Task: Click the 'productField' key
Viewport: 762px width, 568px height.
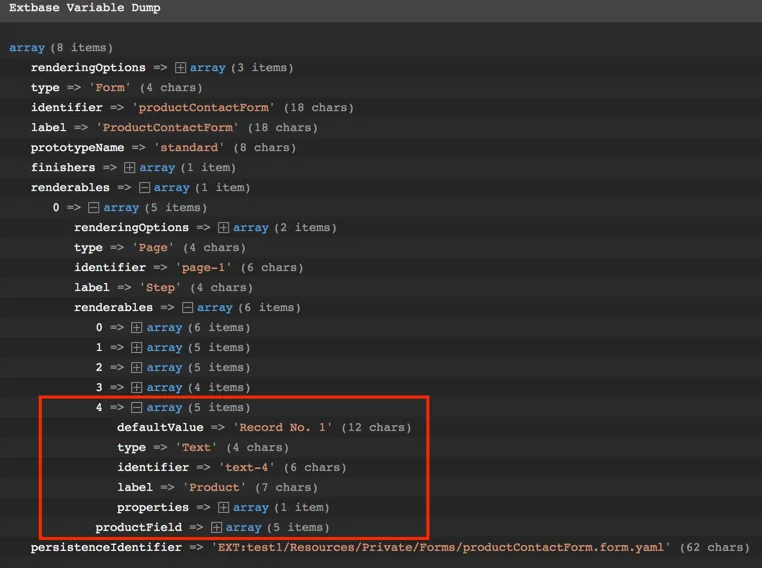Action: point(139,527)
